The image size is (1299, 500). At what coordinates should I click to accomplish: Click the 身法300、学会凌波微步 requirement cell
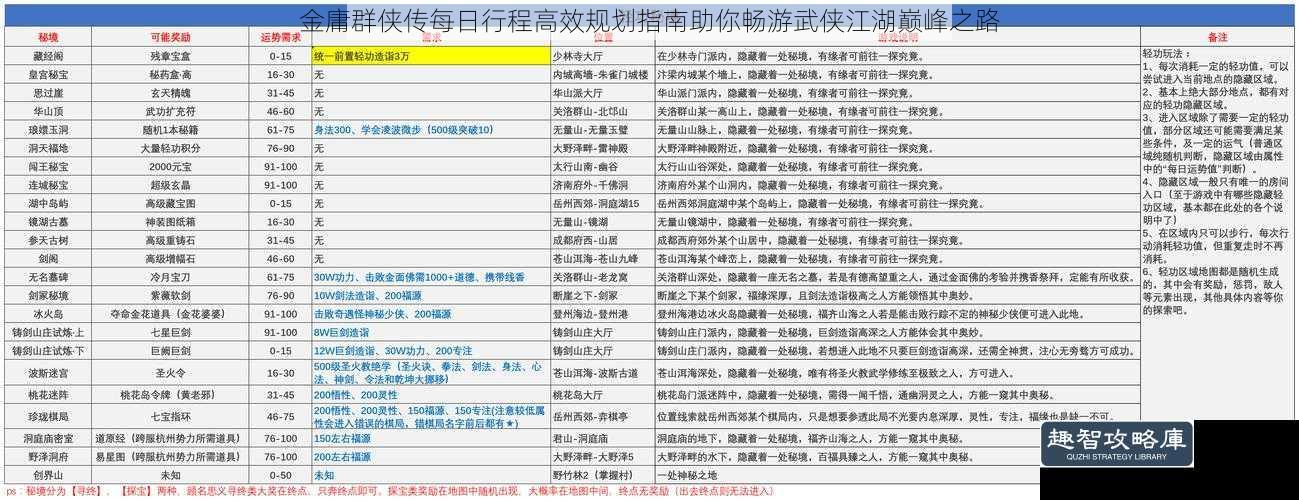[x=431, y=129]
